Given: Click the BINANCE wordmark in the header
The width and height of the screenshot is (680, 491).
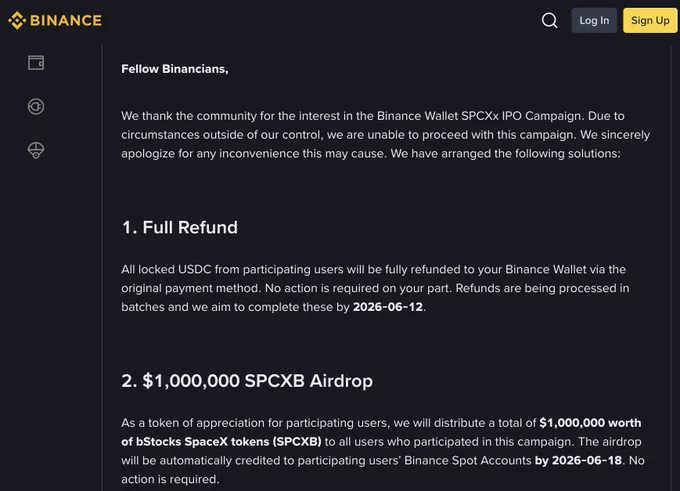Looking at the screenshot, I should (x=66, y=20).
